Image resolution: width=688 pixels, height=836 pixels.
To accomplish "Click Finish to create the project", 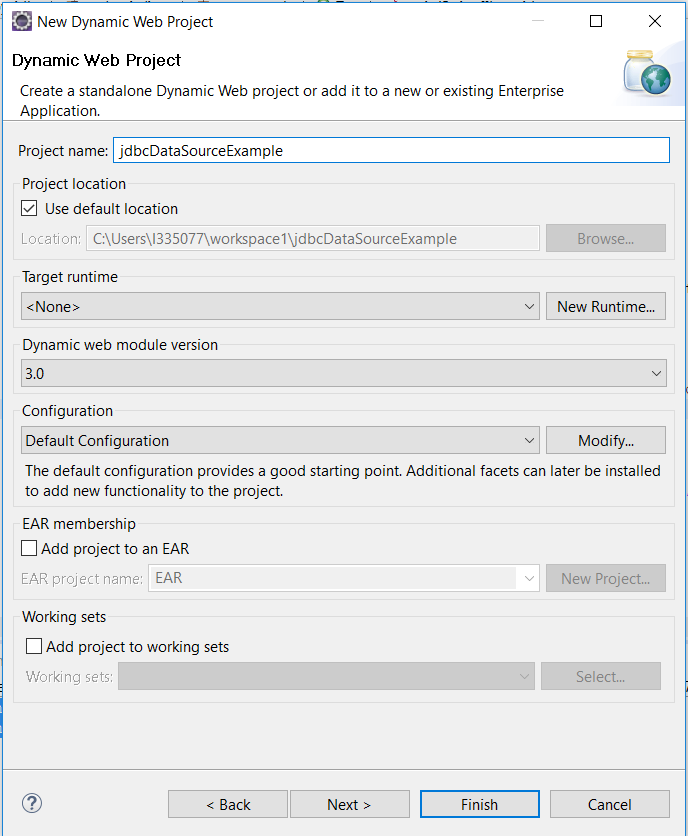I will 479,804.
